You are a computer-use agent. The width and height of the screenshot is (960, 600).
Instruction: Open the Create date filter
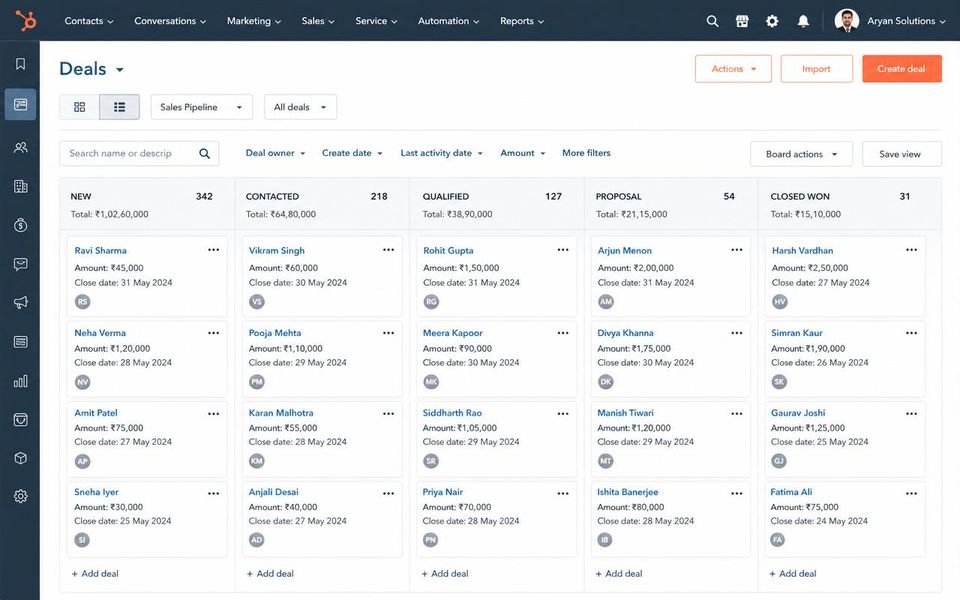pyautogui.click(x=352, y=153)
